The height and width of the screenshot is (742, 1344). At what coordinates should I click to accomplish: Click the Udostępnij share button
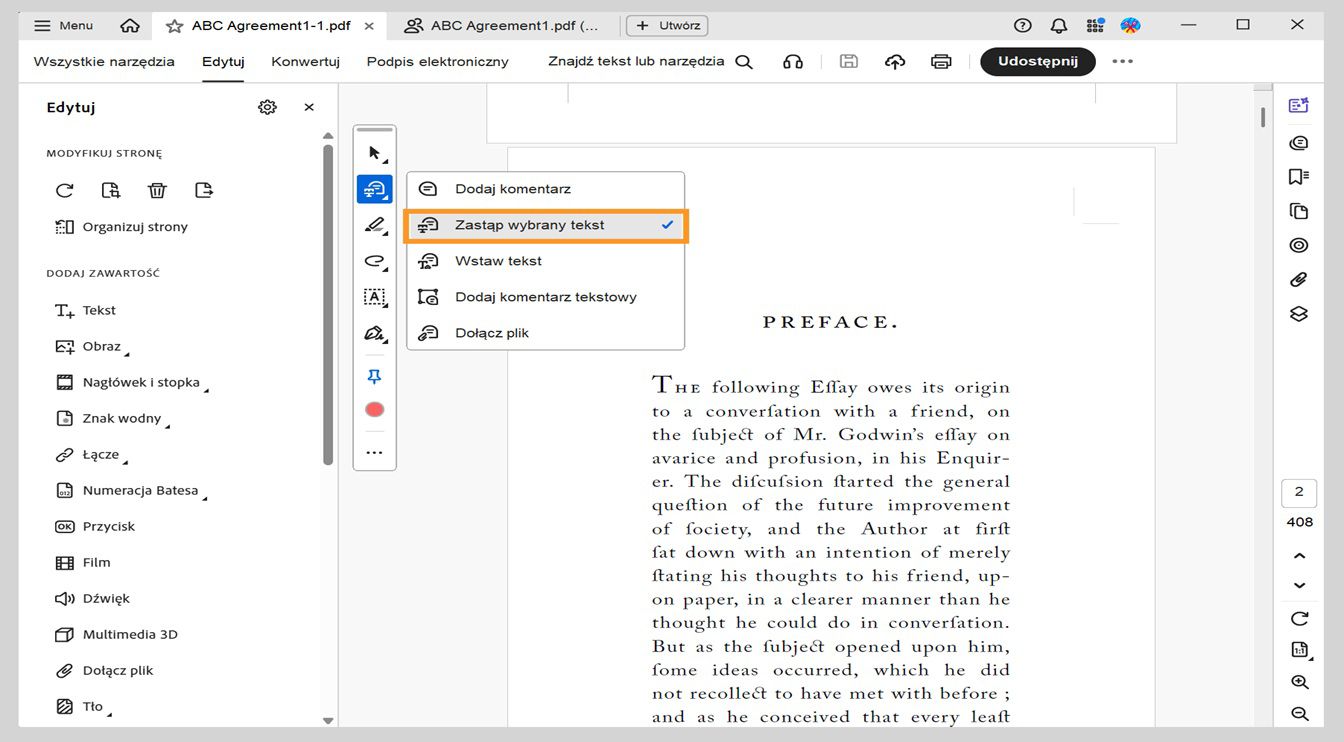coord(1038,62)
